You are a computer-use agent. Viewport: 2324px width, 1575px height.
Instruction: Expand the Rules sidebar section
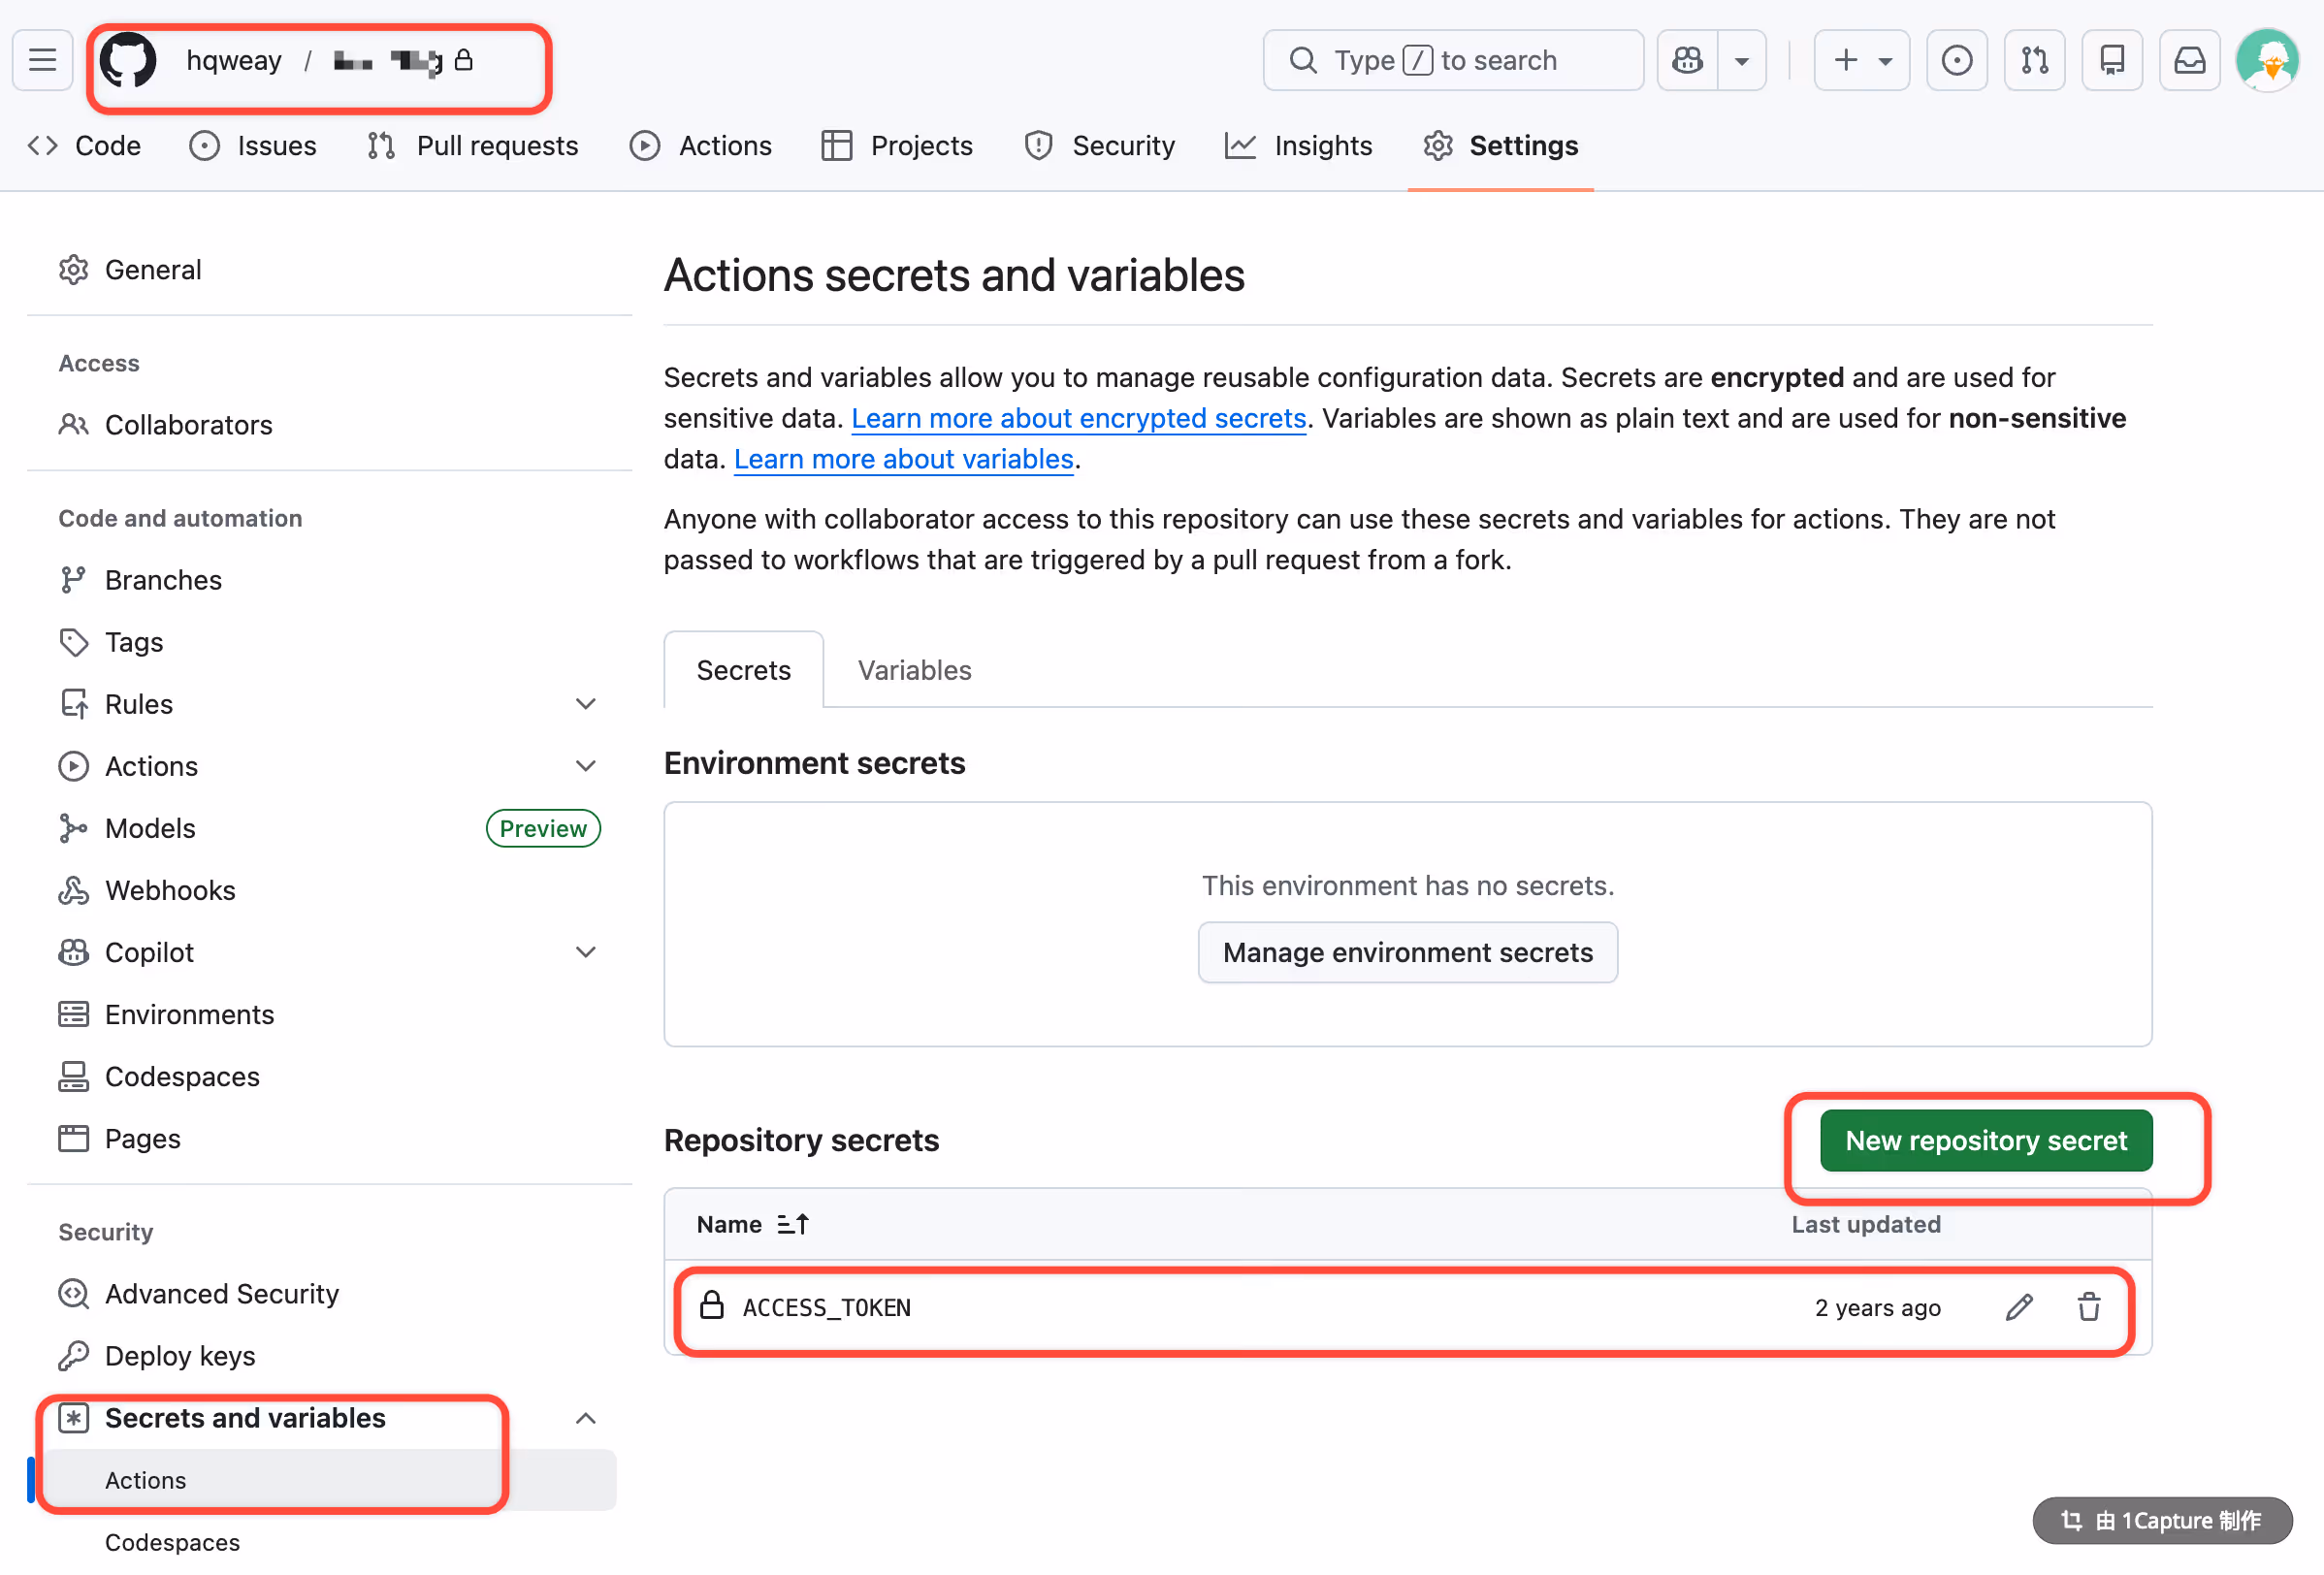586,704
